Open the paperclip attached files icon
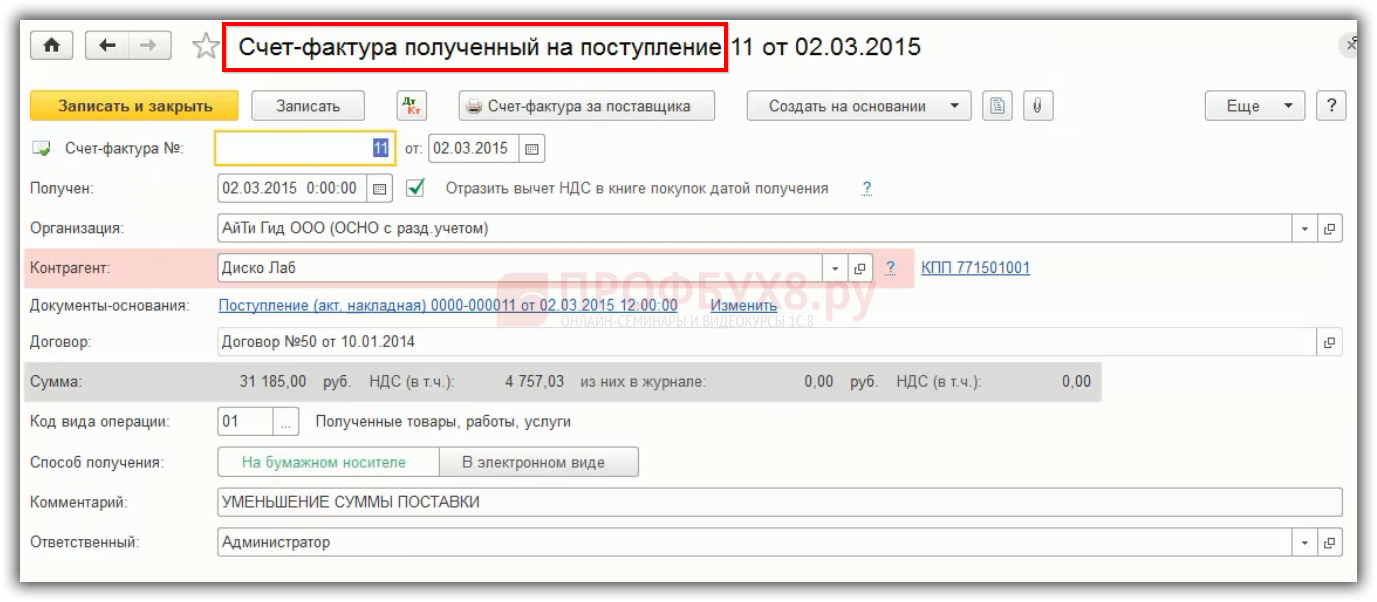The height and width of the screenshot is (602, 1377). [x=1037, y=106]
